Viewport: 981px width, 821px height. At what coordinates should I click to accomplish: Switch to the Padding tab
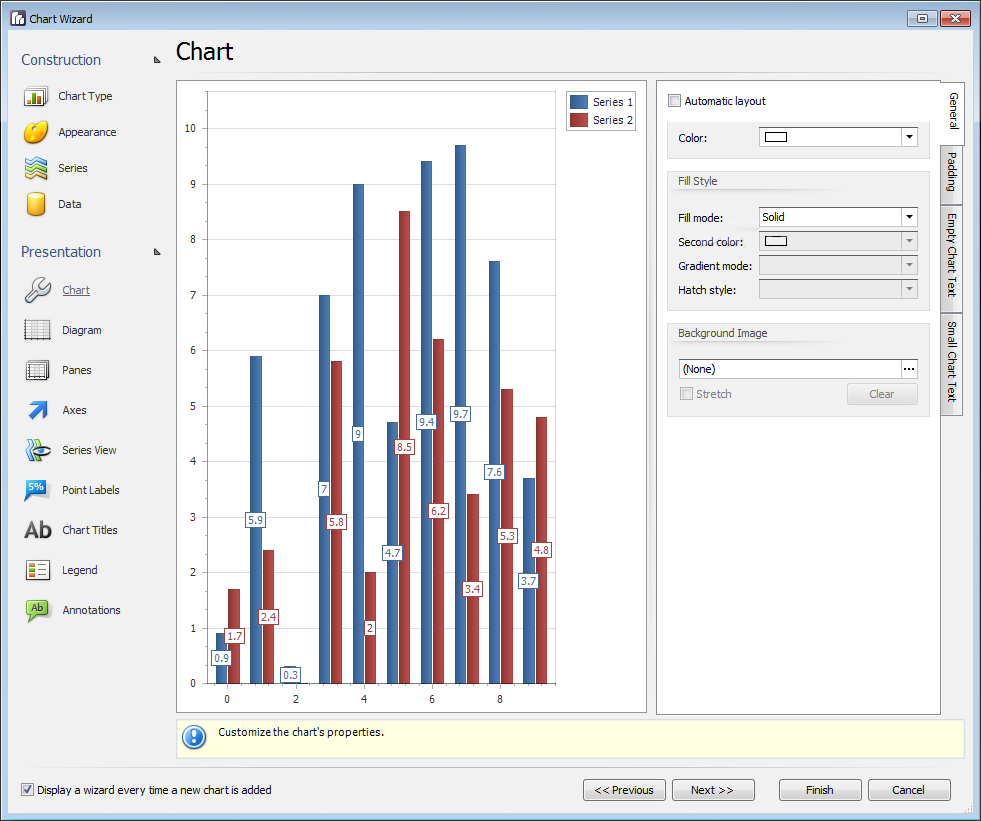(952, 172)
